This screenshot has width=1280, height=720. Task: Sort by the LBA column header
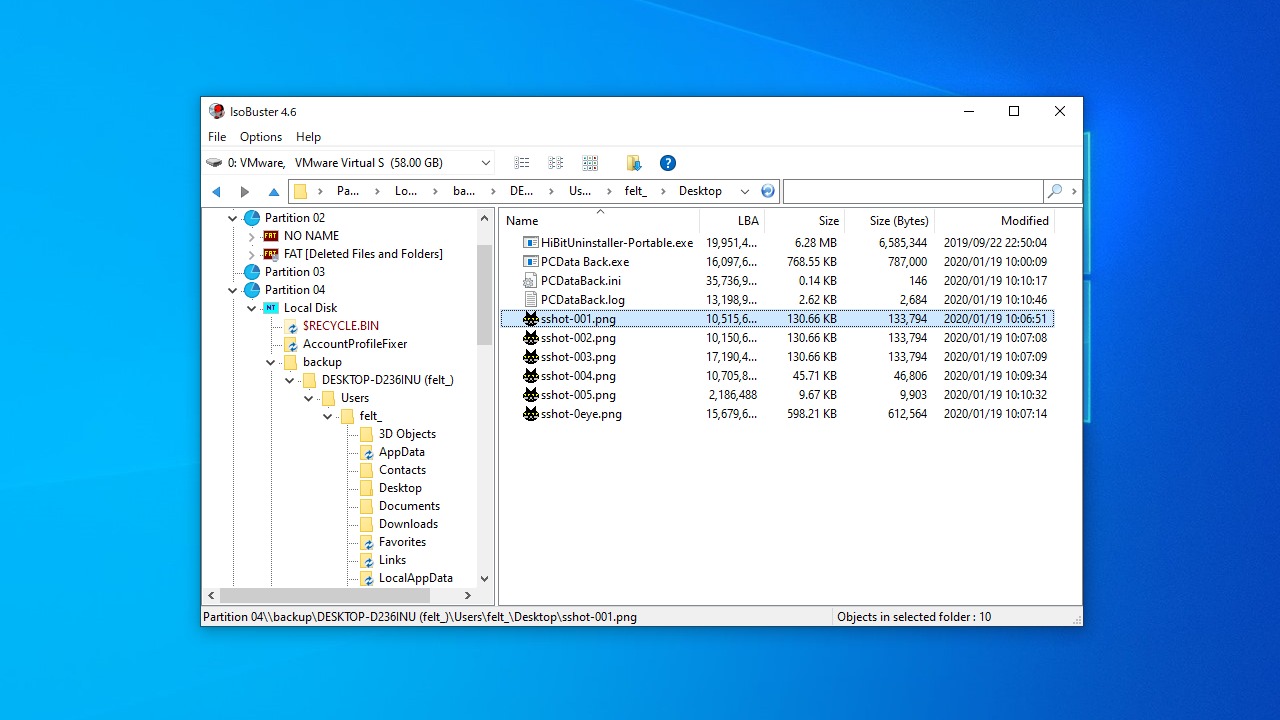tap(732, 221)
